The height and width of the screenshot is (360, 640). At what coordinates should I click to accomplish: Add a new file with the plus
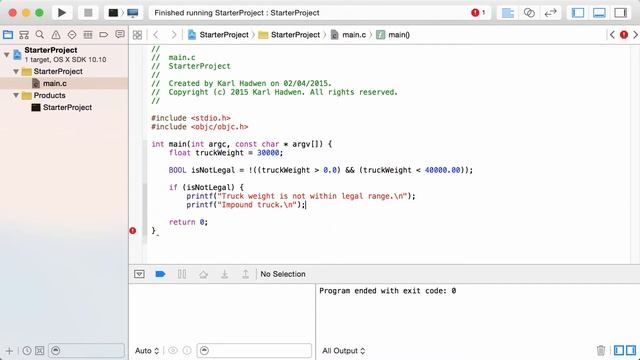point(9,351)
